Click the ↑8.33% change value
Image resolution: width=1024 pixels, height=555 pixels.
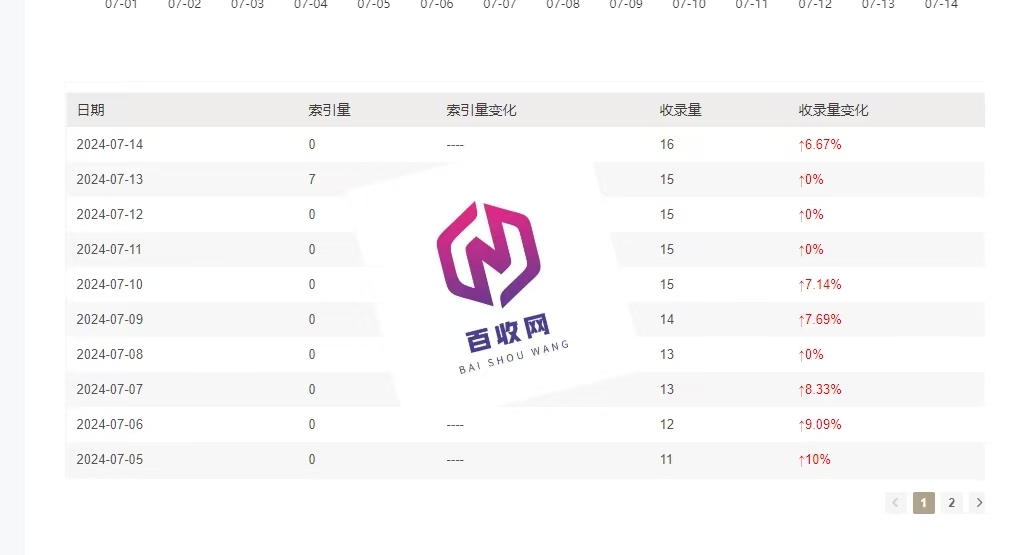pos(820,389)
